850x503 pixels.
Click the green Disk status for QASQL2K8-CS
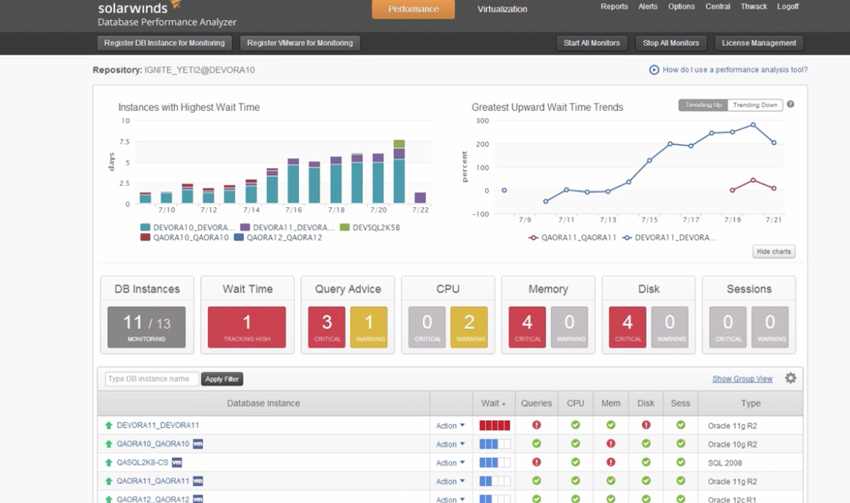point(646,462)
